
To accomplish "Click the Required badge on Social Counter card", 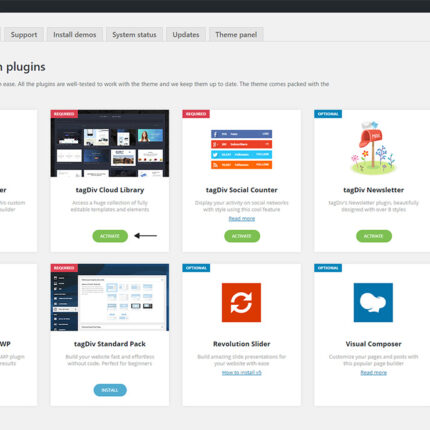I will [196, 114].
